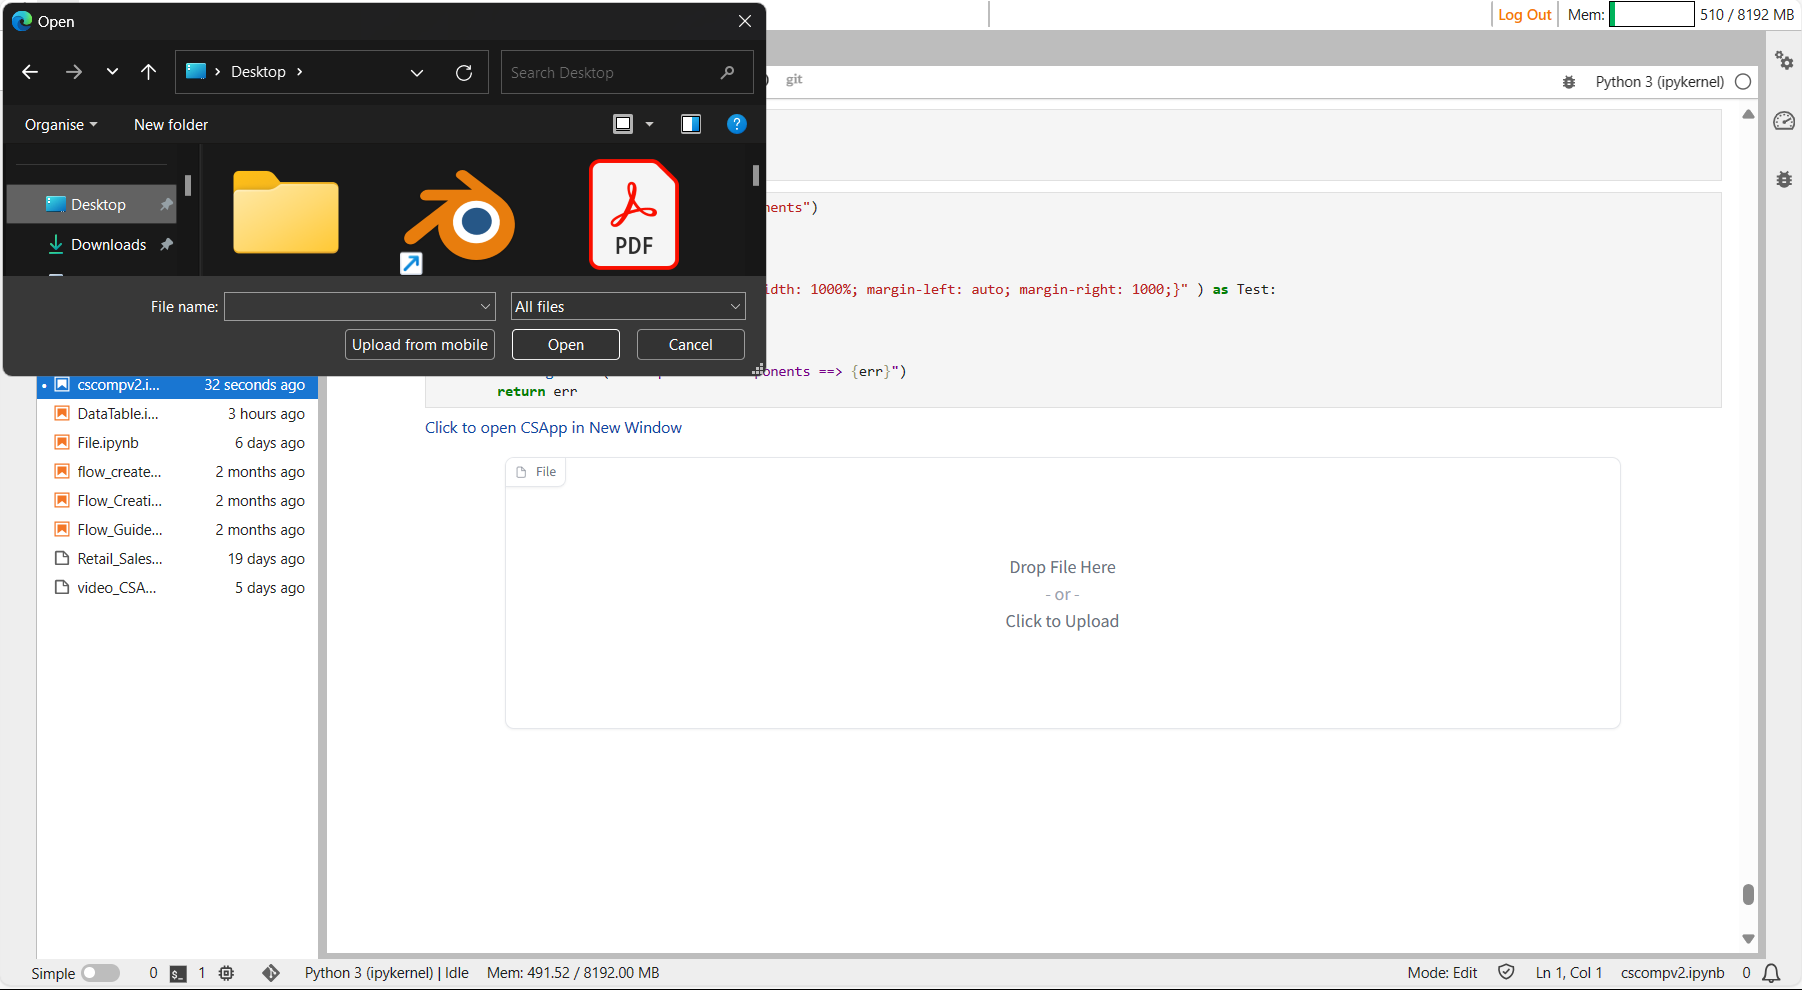Change the file view layout icon
Viewport: 1802px width, 990px height.
(623, 124)
